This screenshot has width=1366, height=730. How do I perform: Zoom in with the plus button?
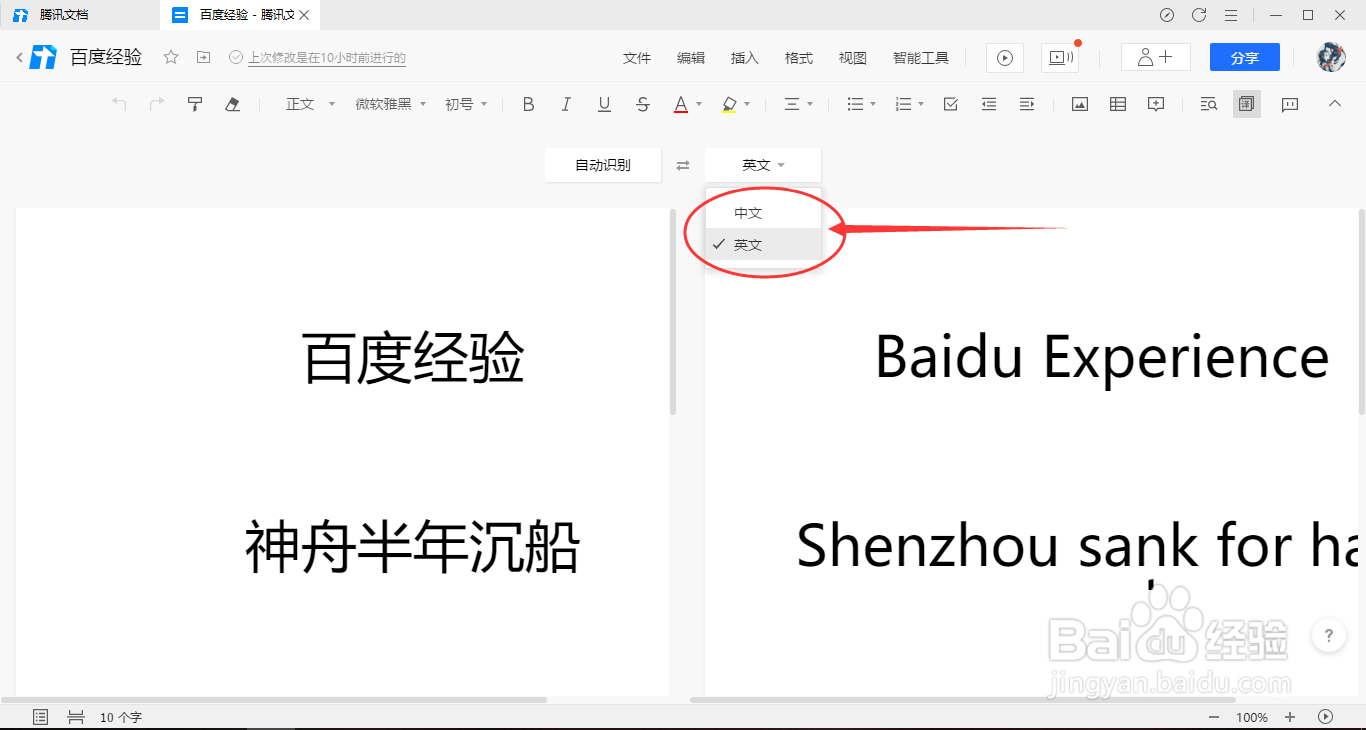pos(1290,717)
